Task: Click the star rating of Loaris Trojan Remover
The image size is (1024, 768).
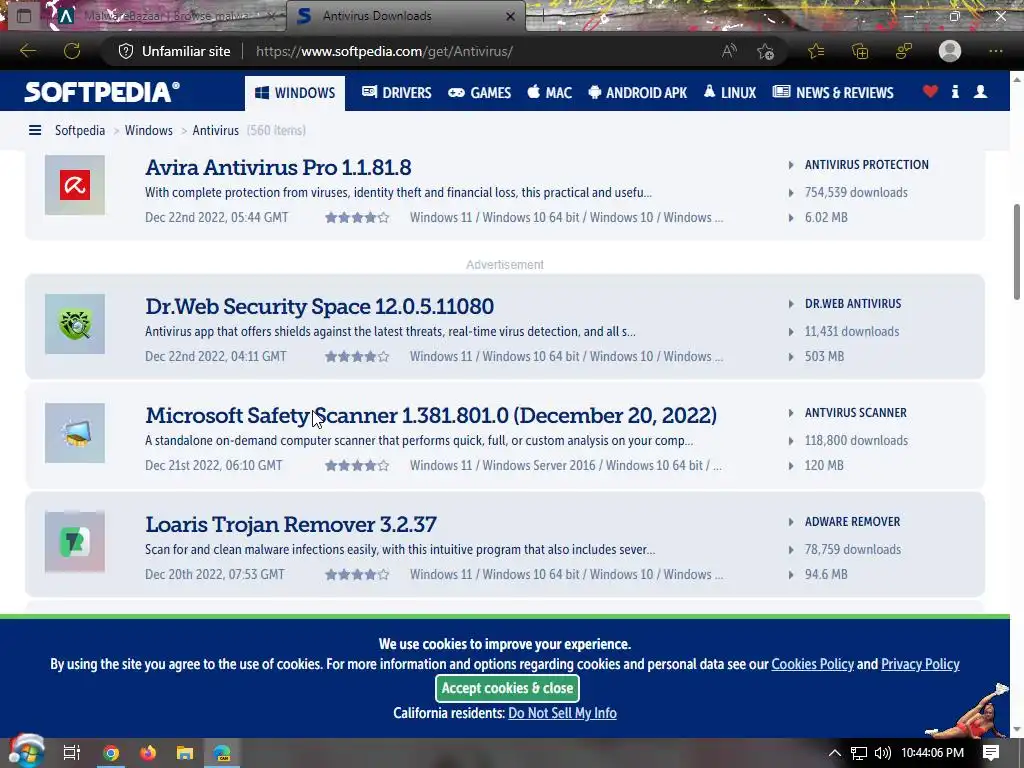Action: (357, 575)
